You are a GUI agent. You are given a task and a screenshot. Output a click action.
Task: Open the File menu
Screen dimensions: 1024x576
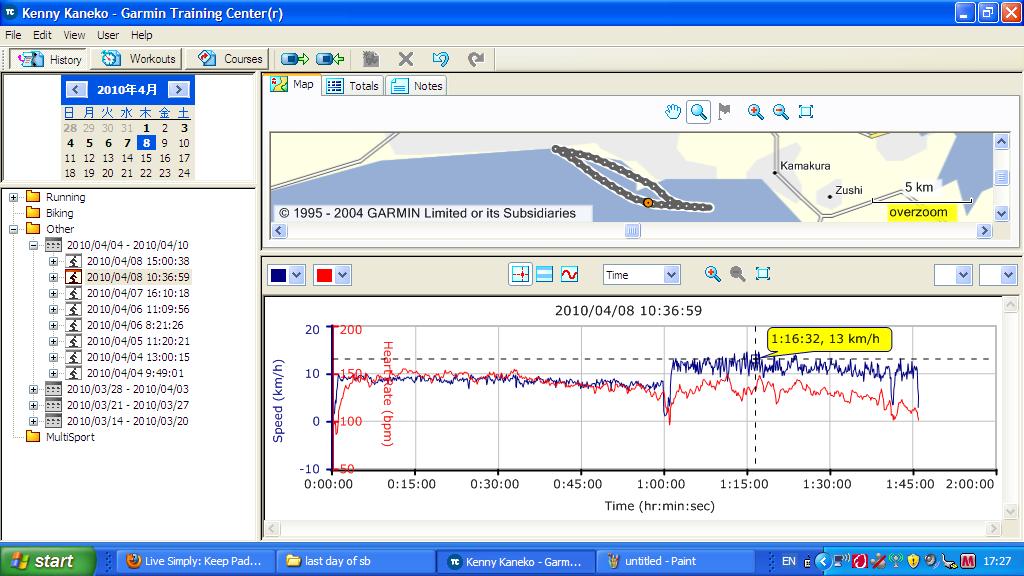tap(13, 35)
